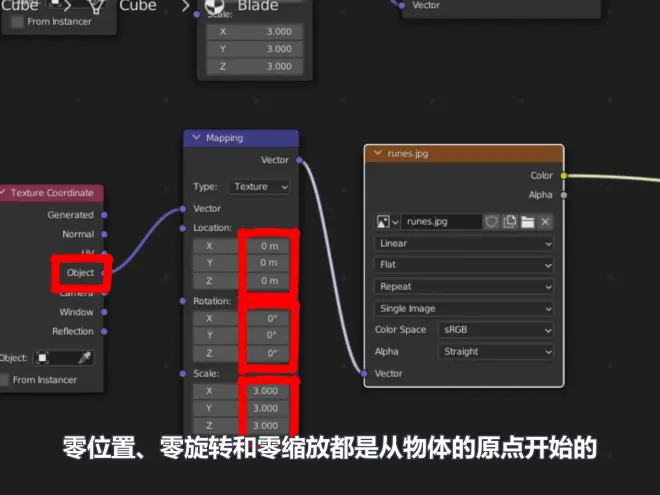Open Linear interpolation dropdown
This screenshot has width=660, height=495.
pos(464,243)
